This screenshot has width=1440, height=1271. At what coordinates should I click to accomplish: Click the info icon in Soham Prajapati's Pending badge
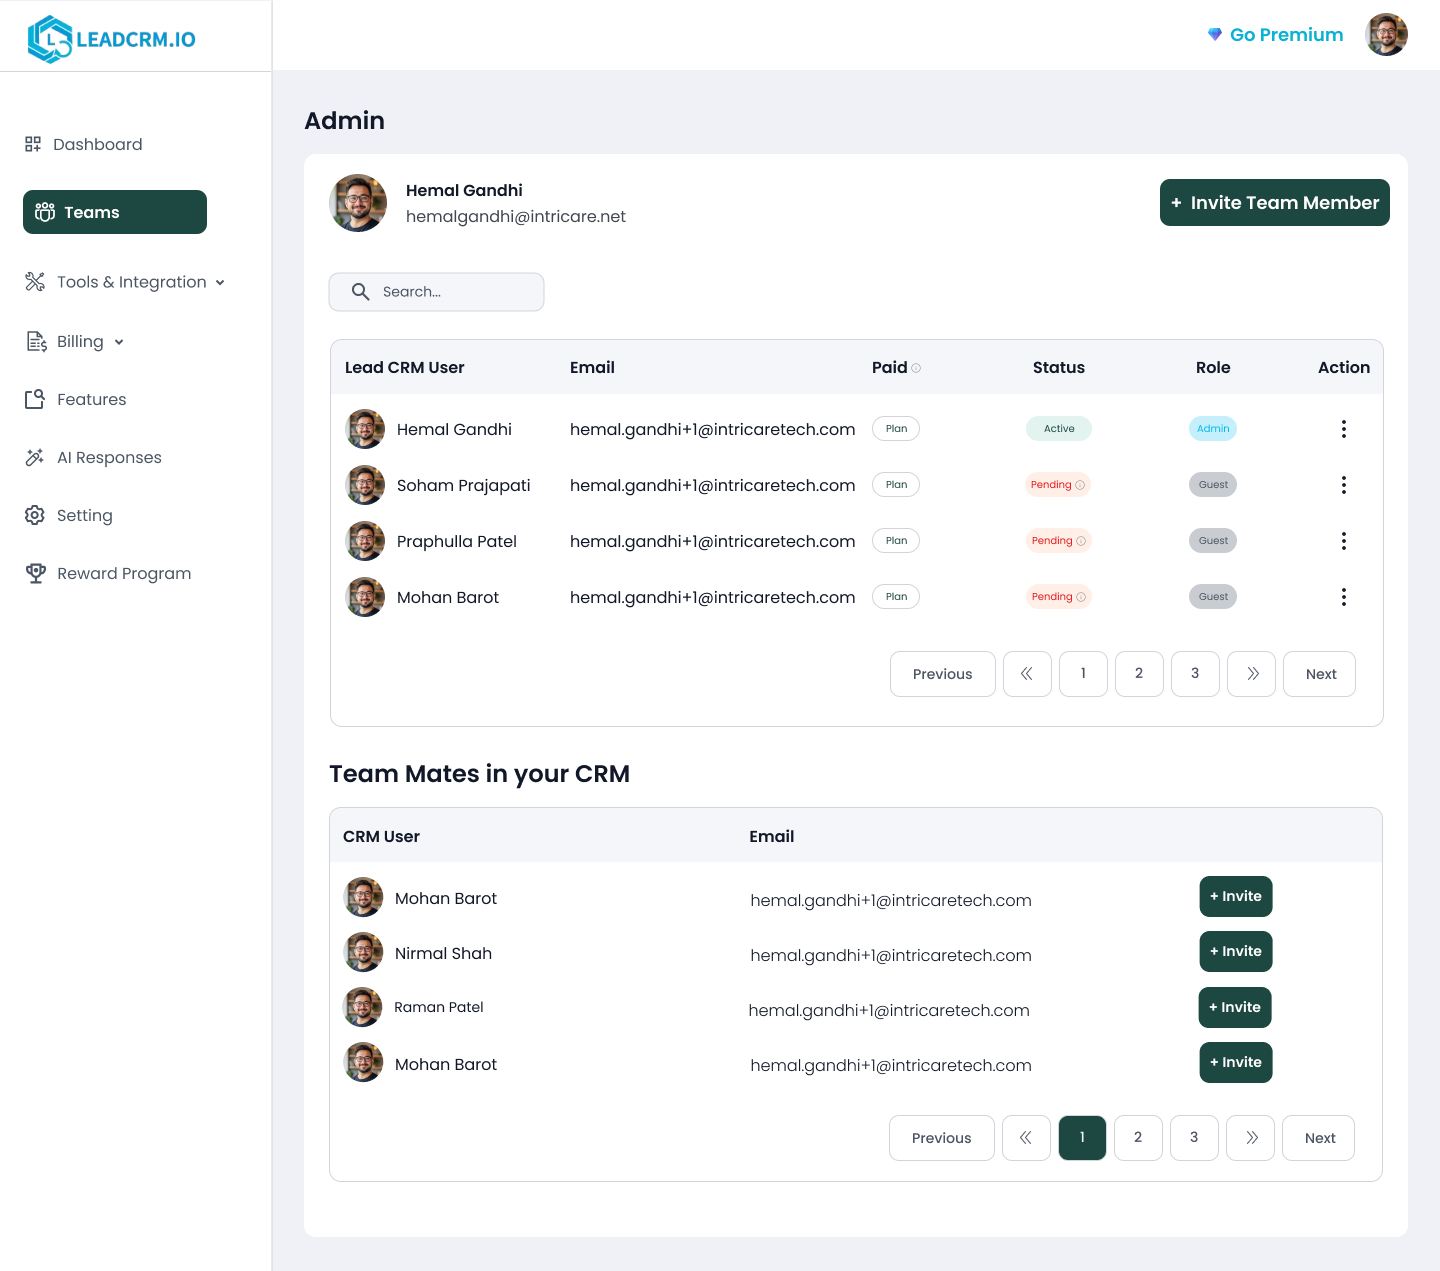1080,485
